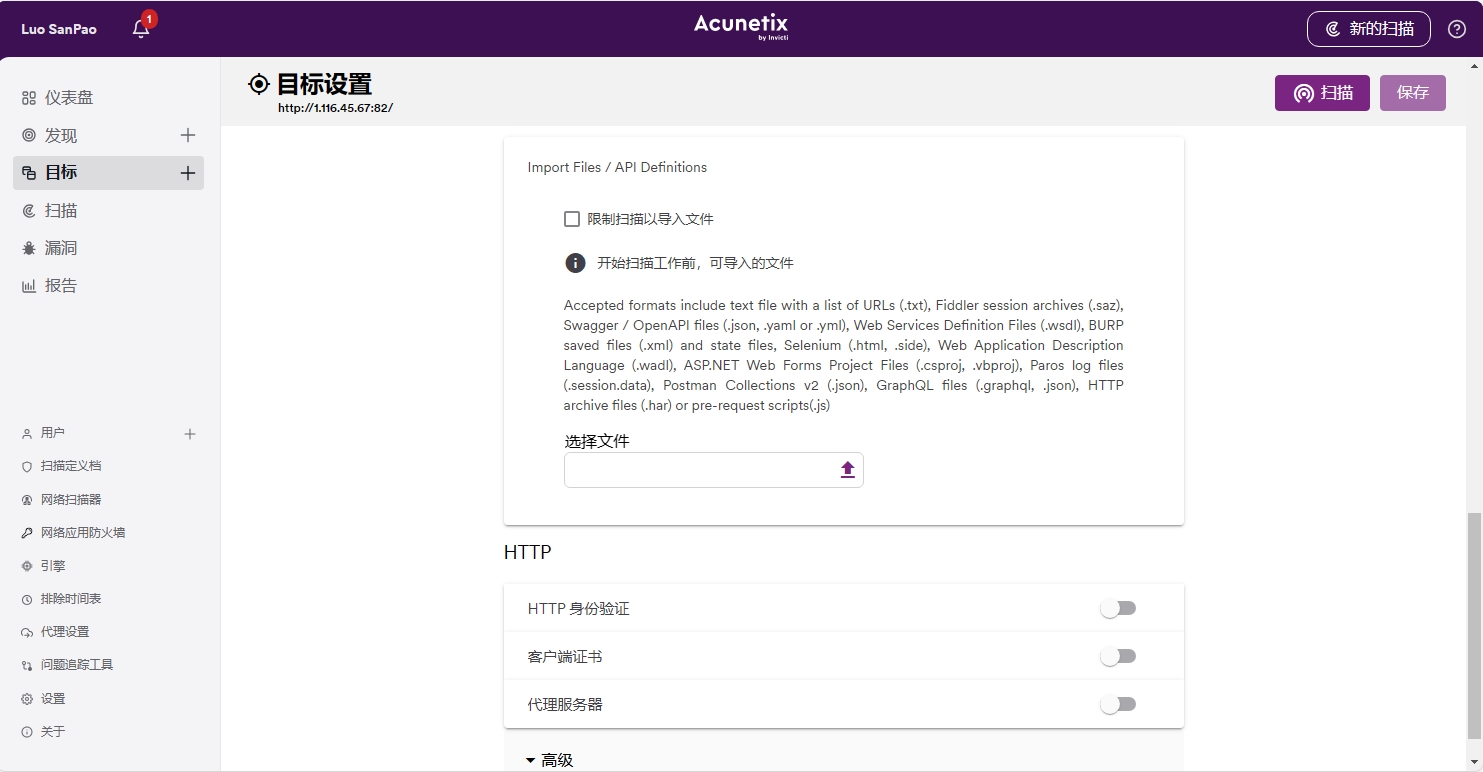1483x772 pixels.
Task: Open 代理设置 link
Action: click(x=65, y=632)
